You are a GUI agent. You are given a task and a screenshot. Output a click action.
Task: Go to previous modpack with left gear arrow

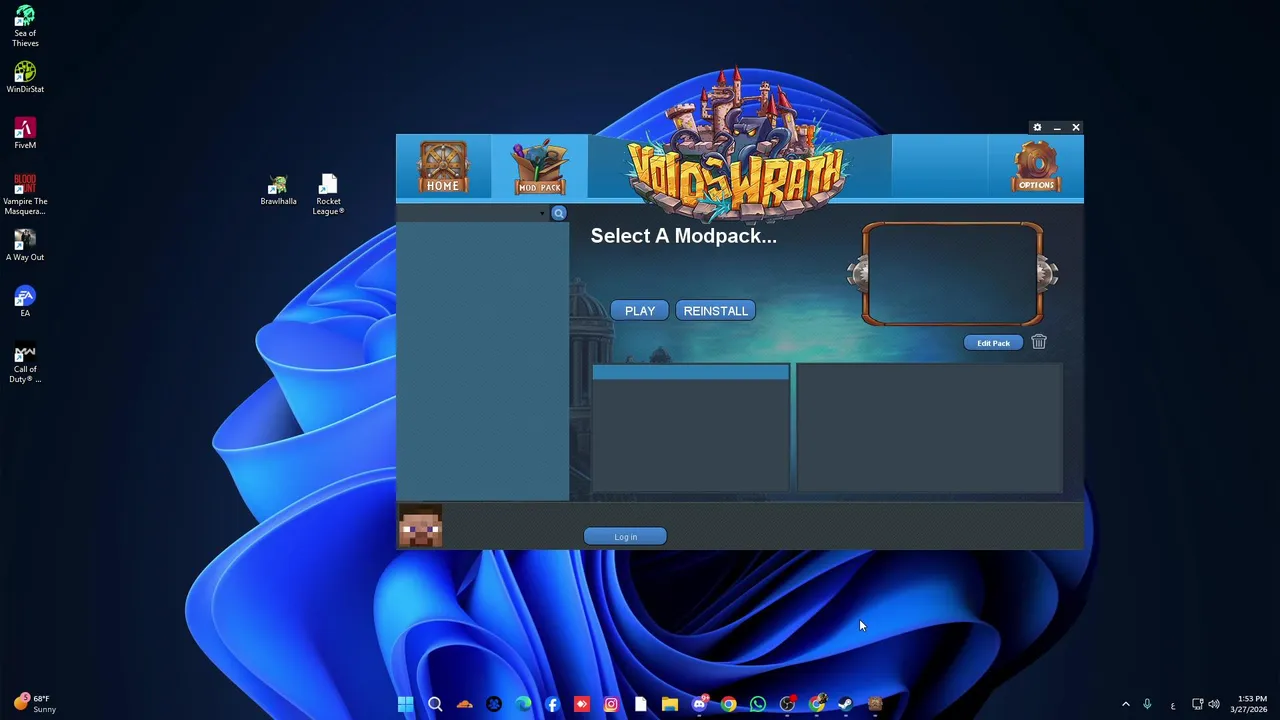tap(857, 274)
